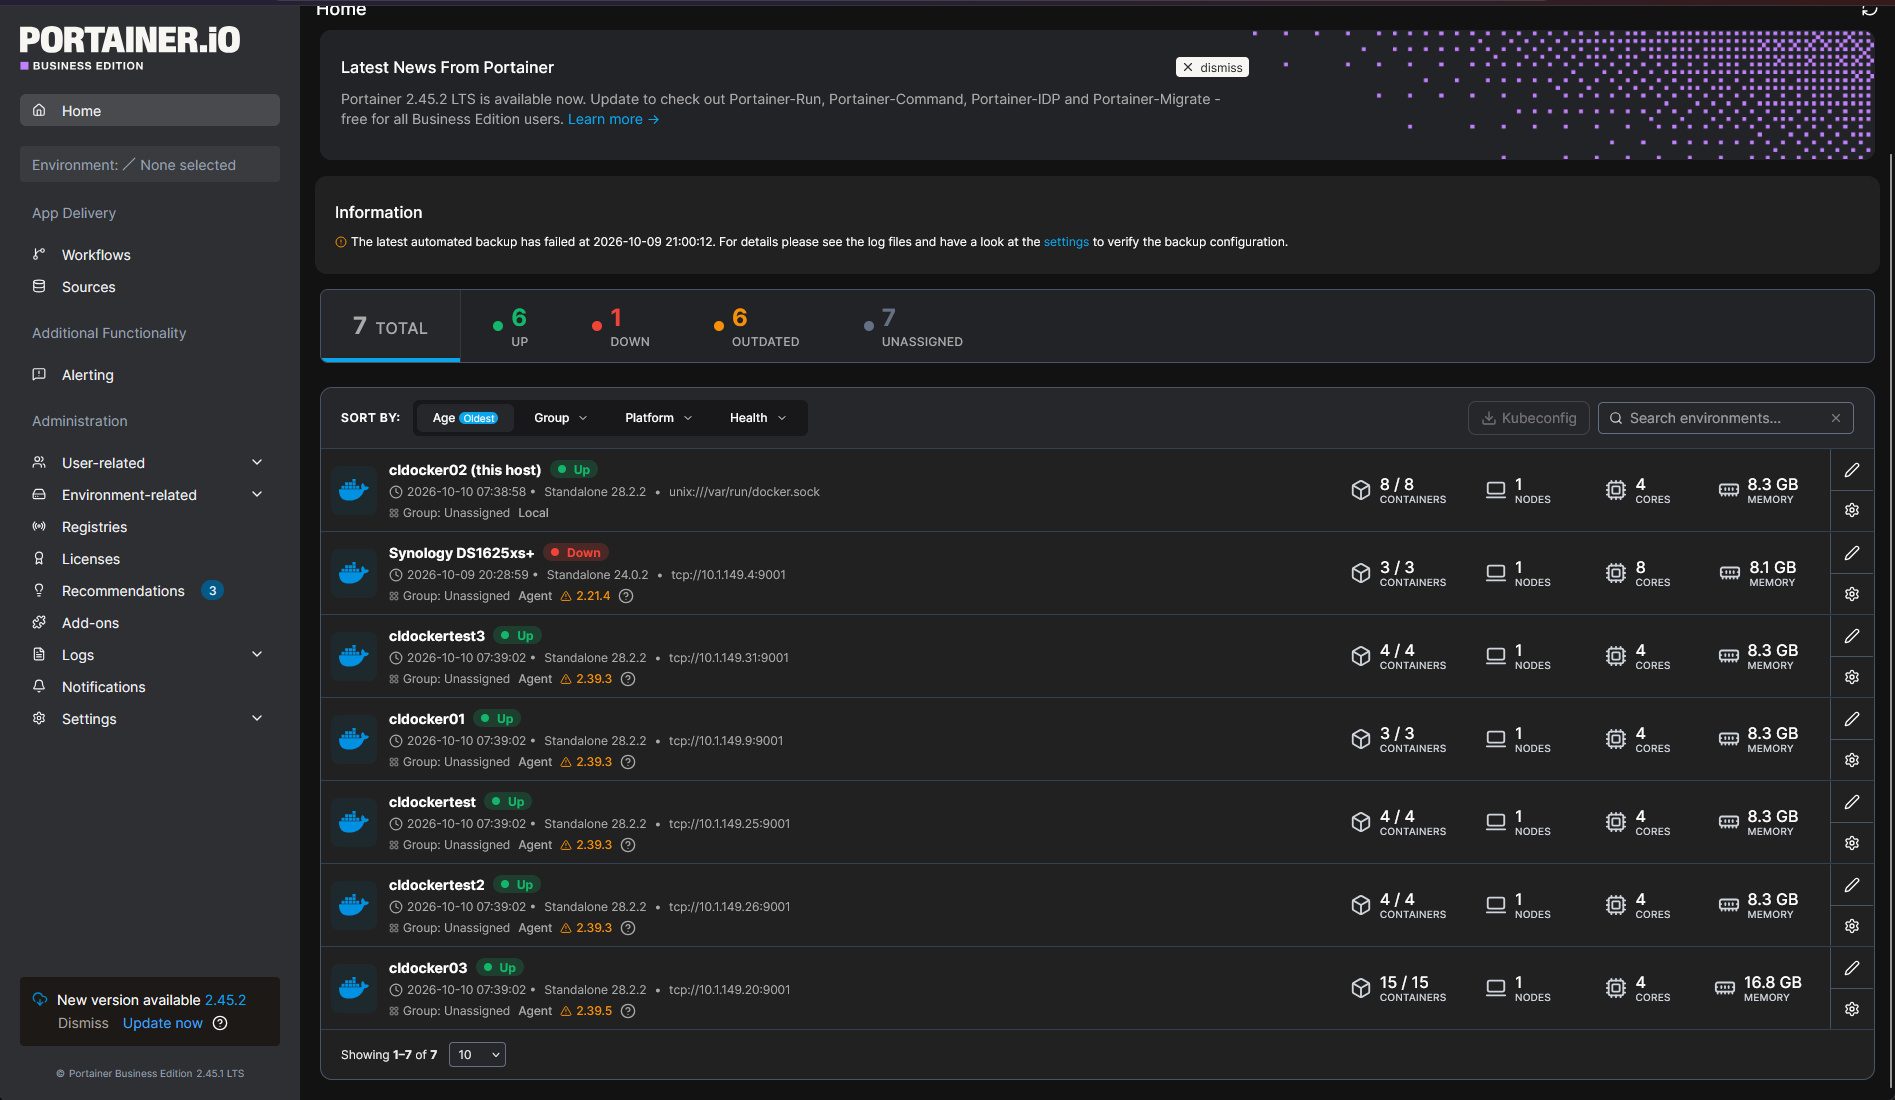
Task: Filter by 6 Up environments
Action: (x=511, y=327)
